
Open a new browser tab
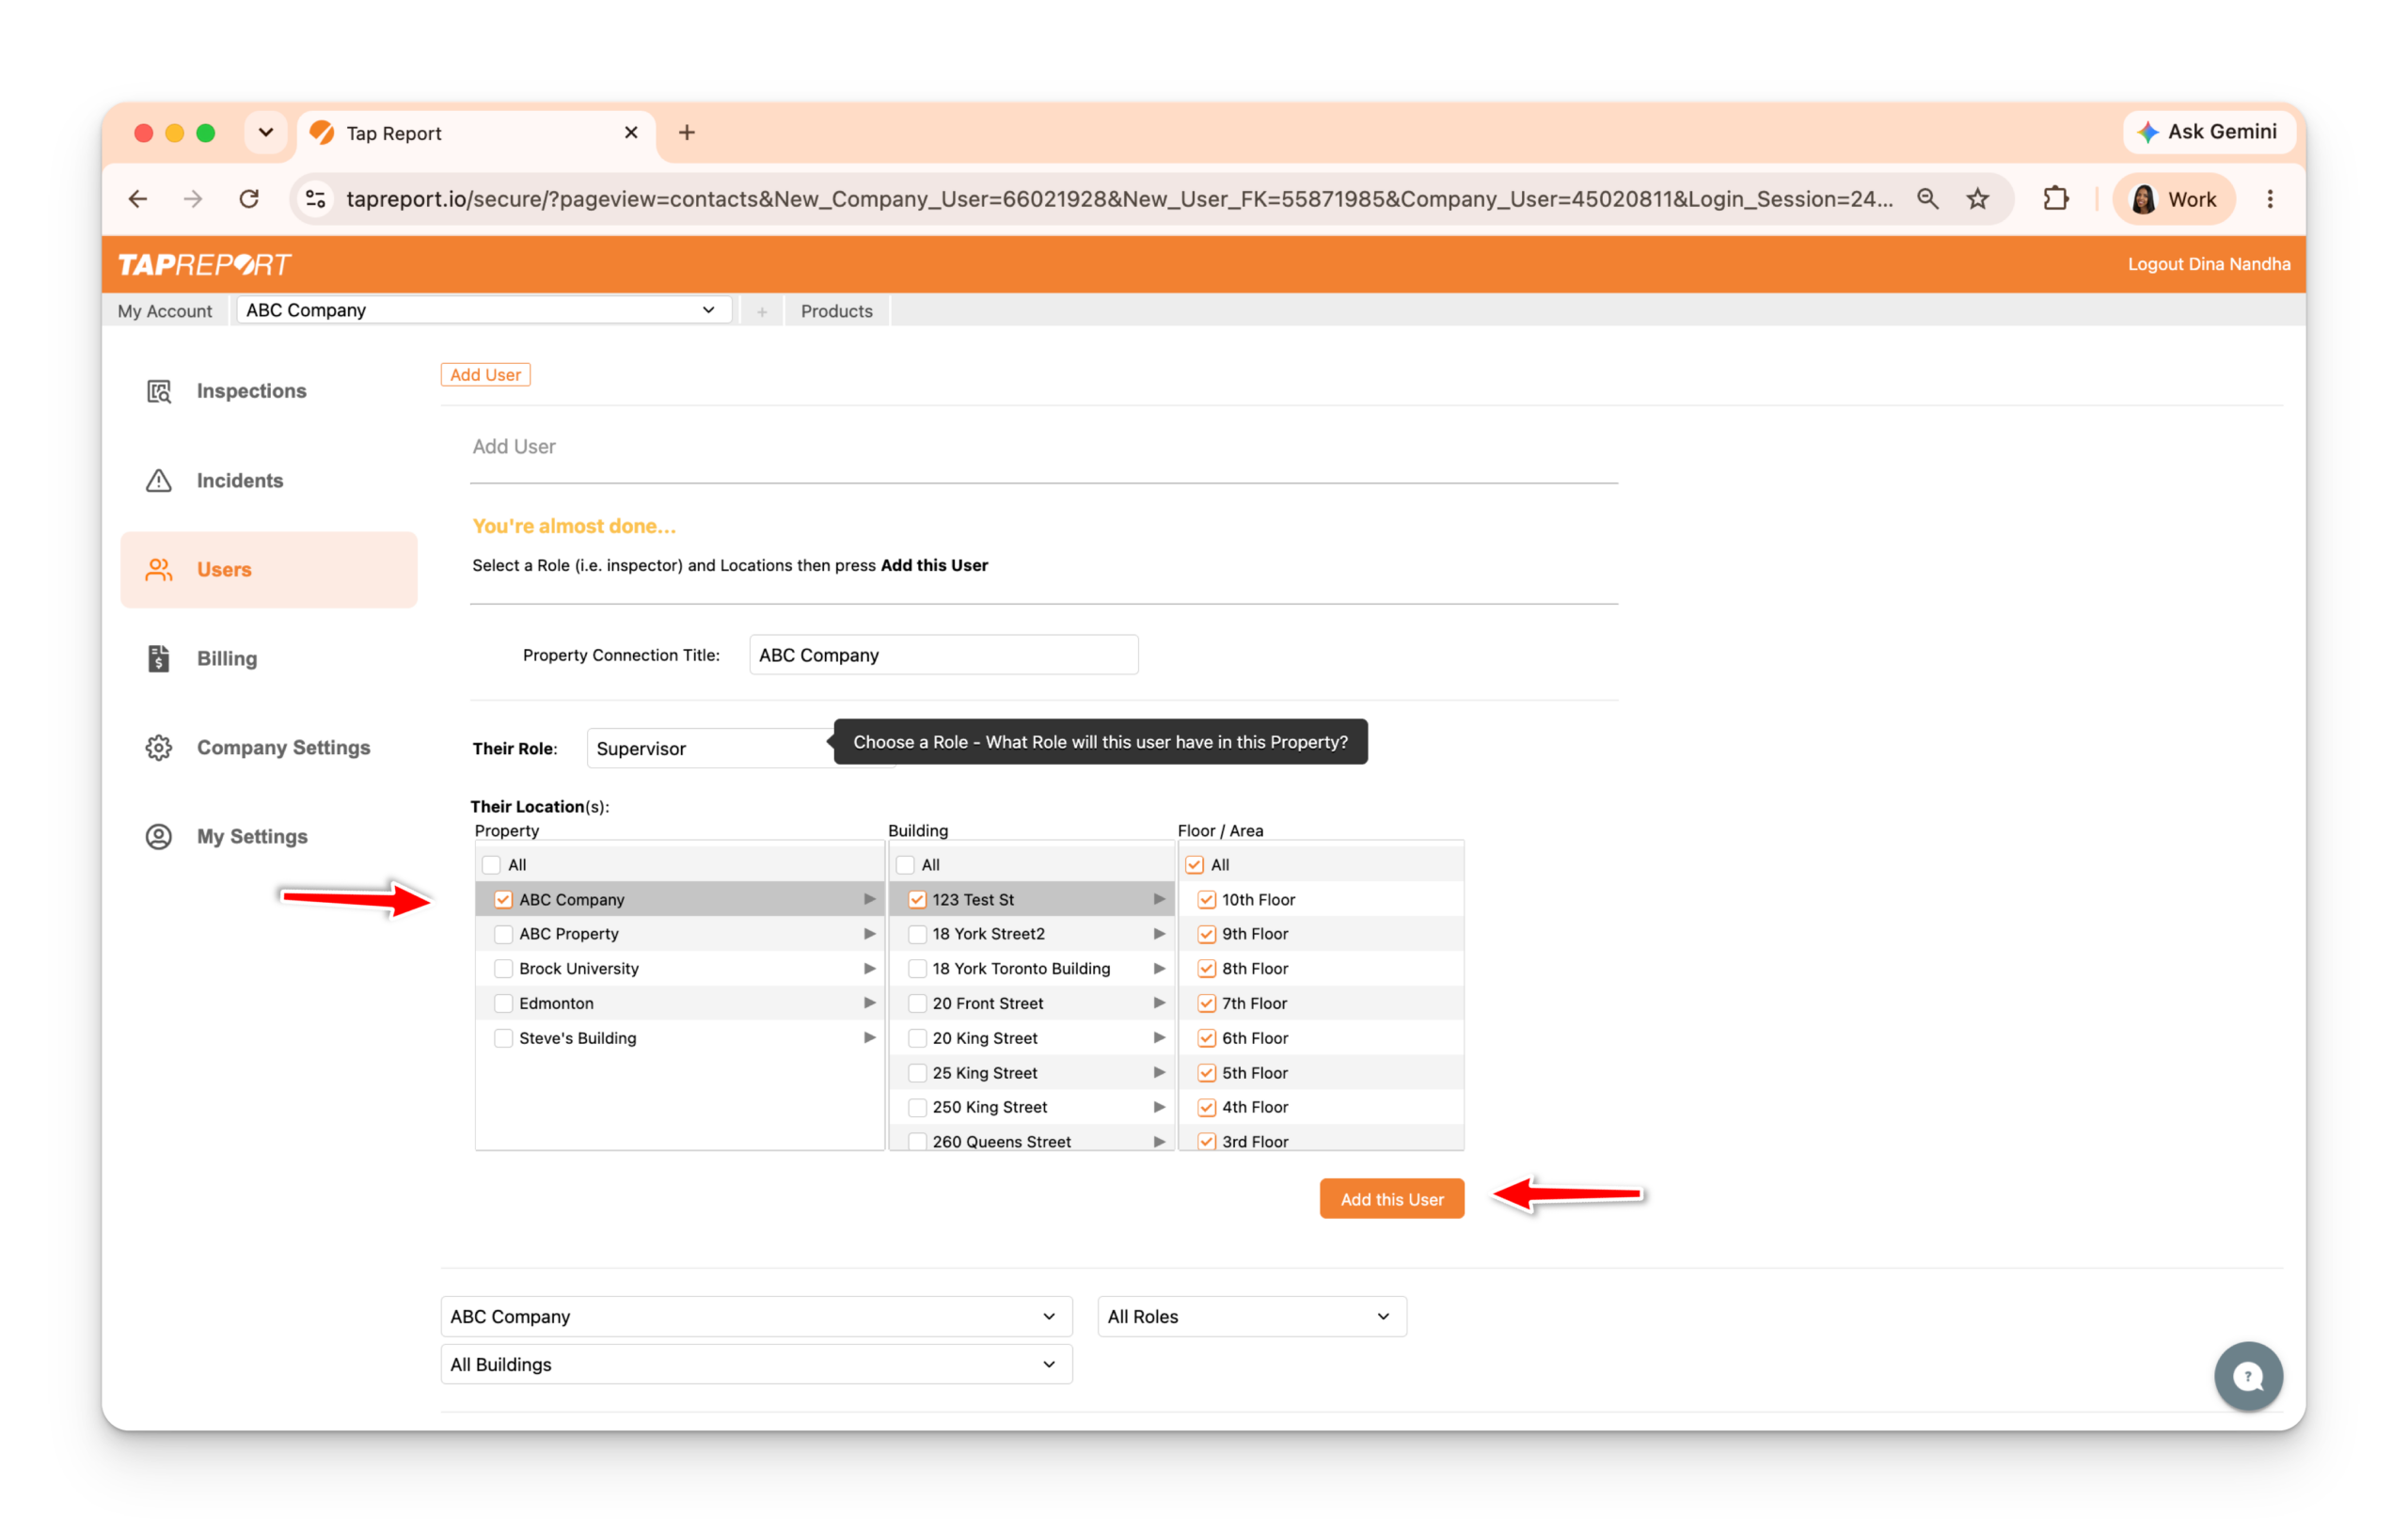pyautogui.click(x=687, y=133)
